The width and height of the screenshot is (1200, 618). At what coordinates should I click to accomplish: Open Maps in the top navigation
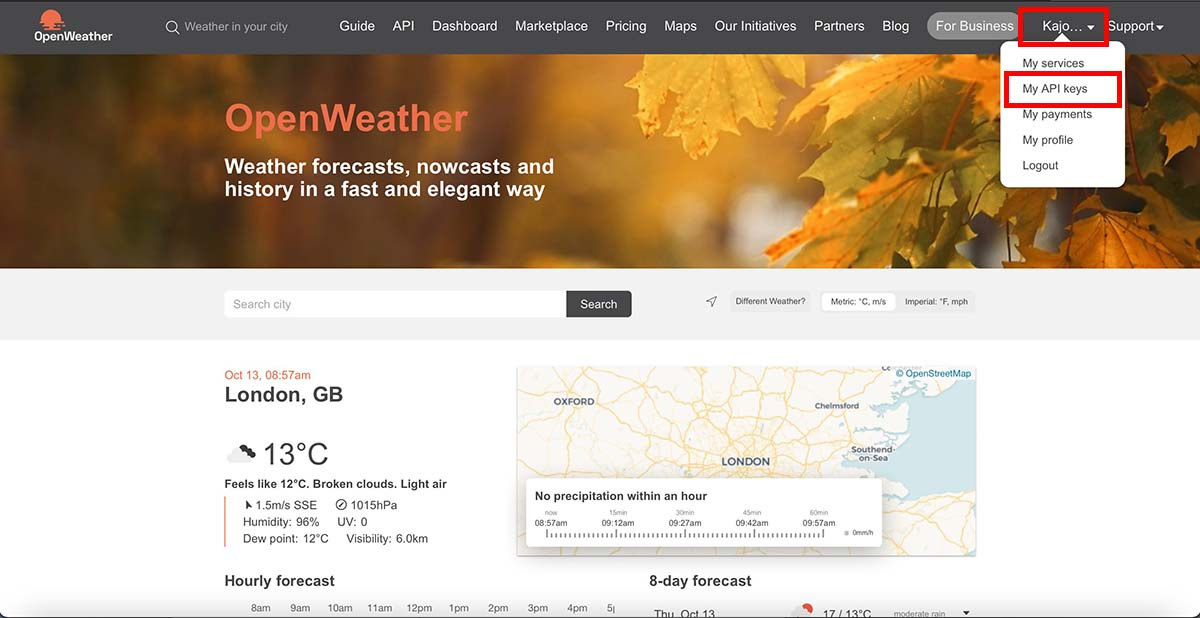[x=680, y=26]
